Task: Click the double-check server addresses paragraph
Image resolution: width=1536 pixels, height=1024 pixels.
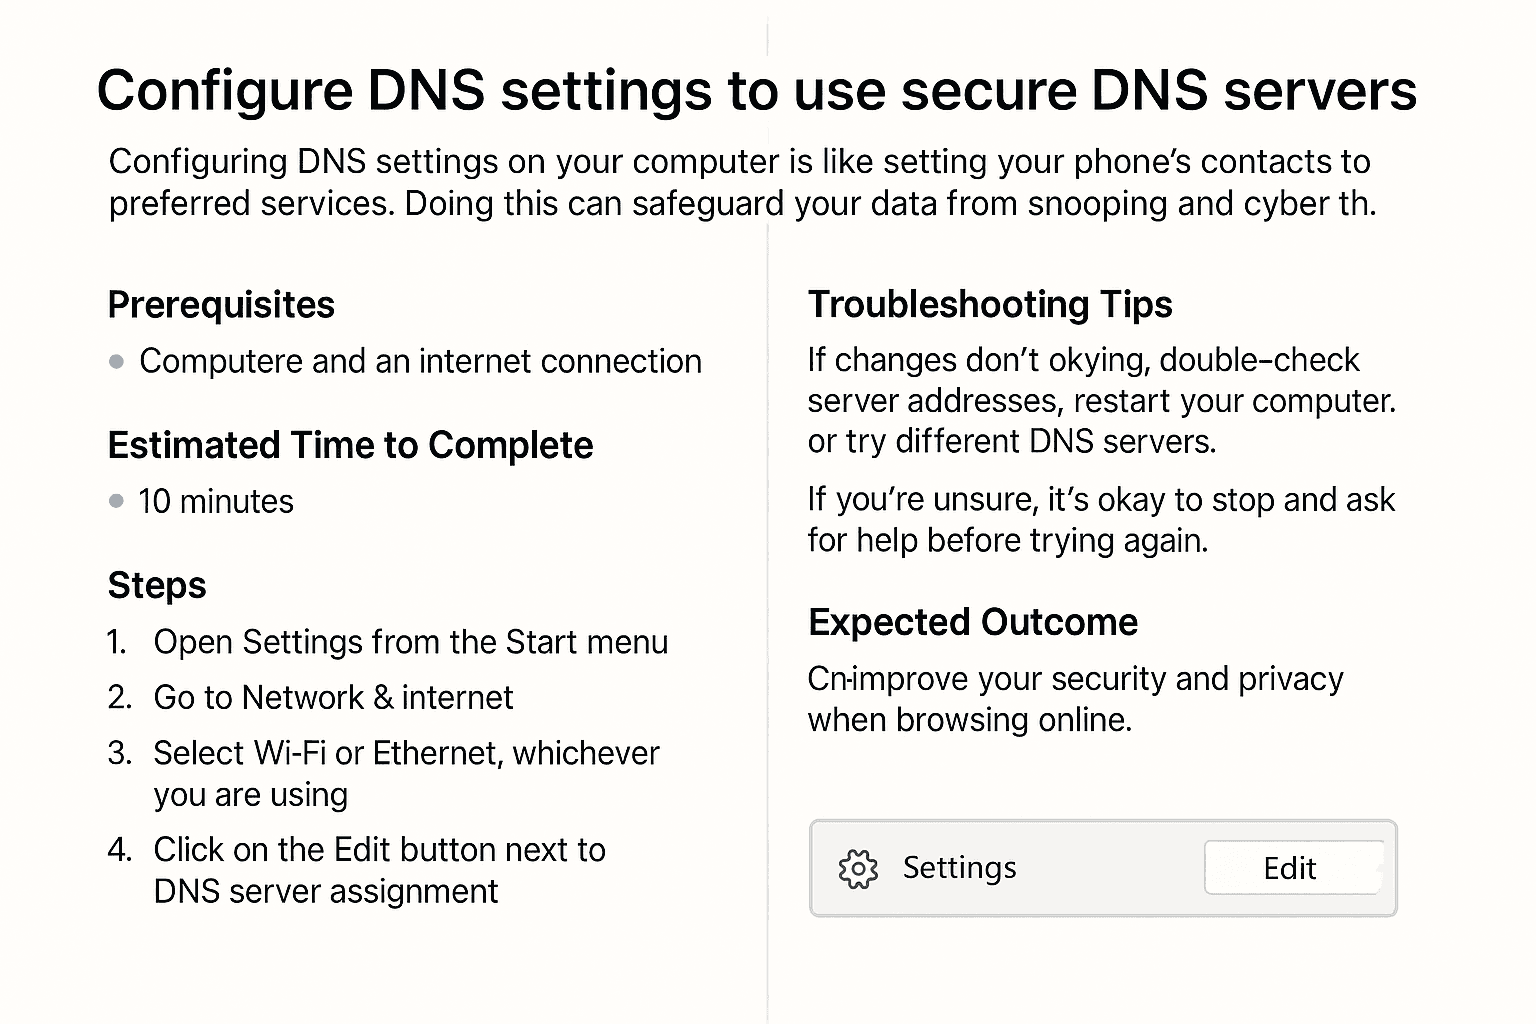Action: coord(1100,400)
